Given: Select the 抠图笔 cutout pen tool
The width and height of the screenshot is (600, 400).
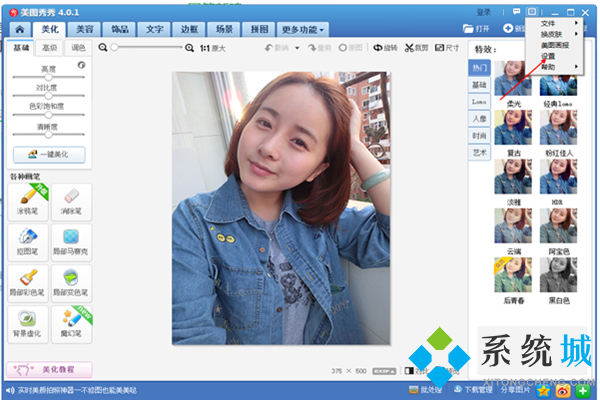Looking at the screenshot, I should pos(28,242).
